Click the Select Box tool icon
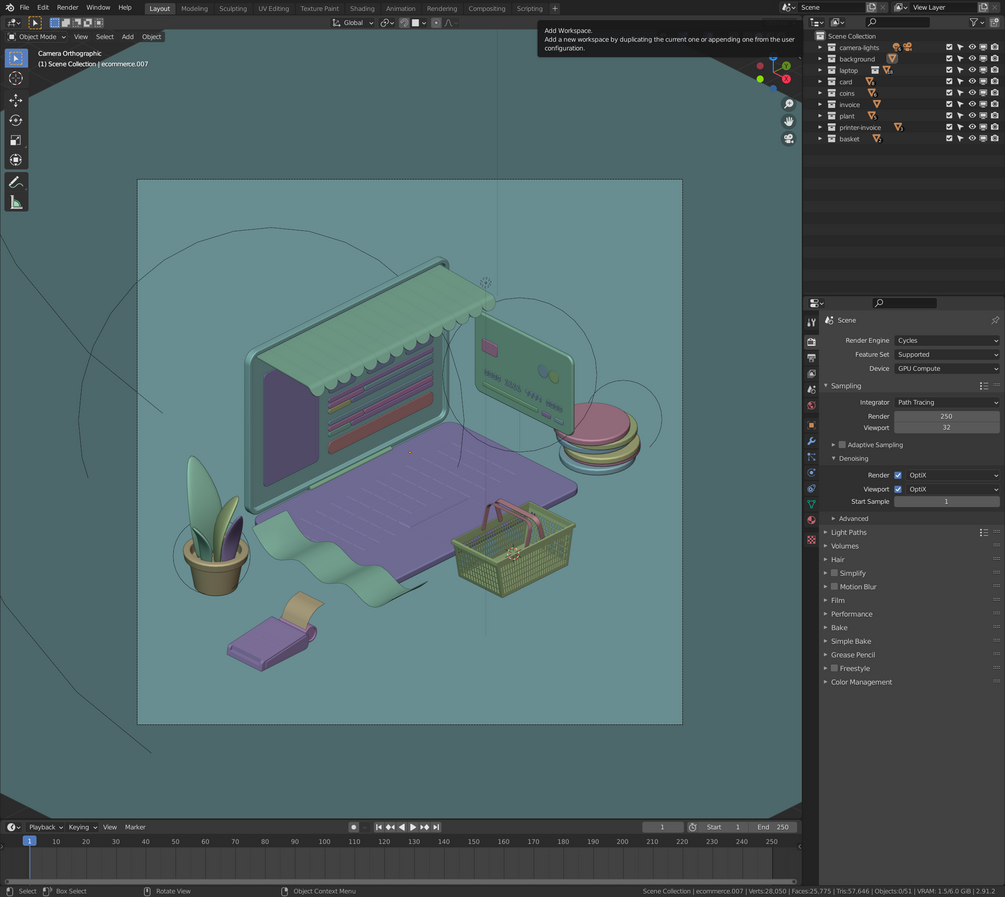Screen dimensions: 1005x897 point(16,58)
